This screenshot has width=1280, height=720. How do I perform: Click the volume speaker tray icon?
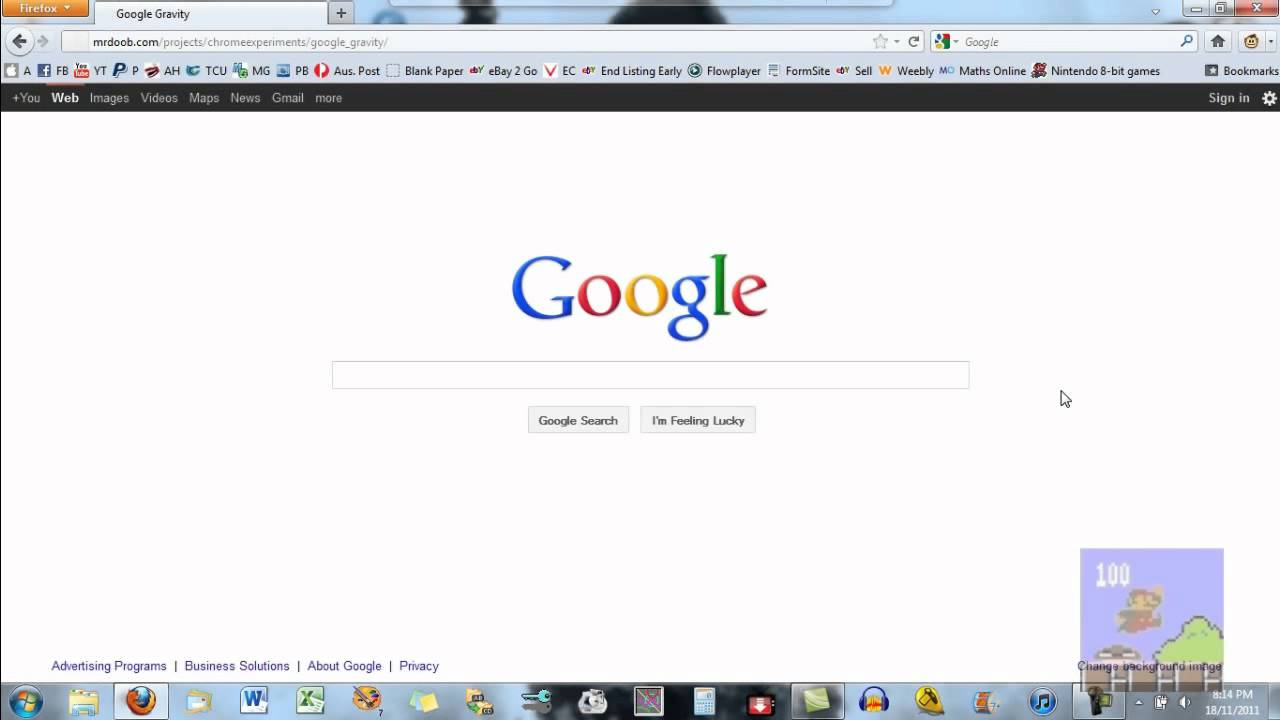pyautogui.click(x=1183, y=702)
